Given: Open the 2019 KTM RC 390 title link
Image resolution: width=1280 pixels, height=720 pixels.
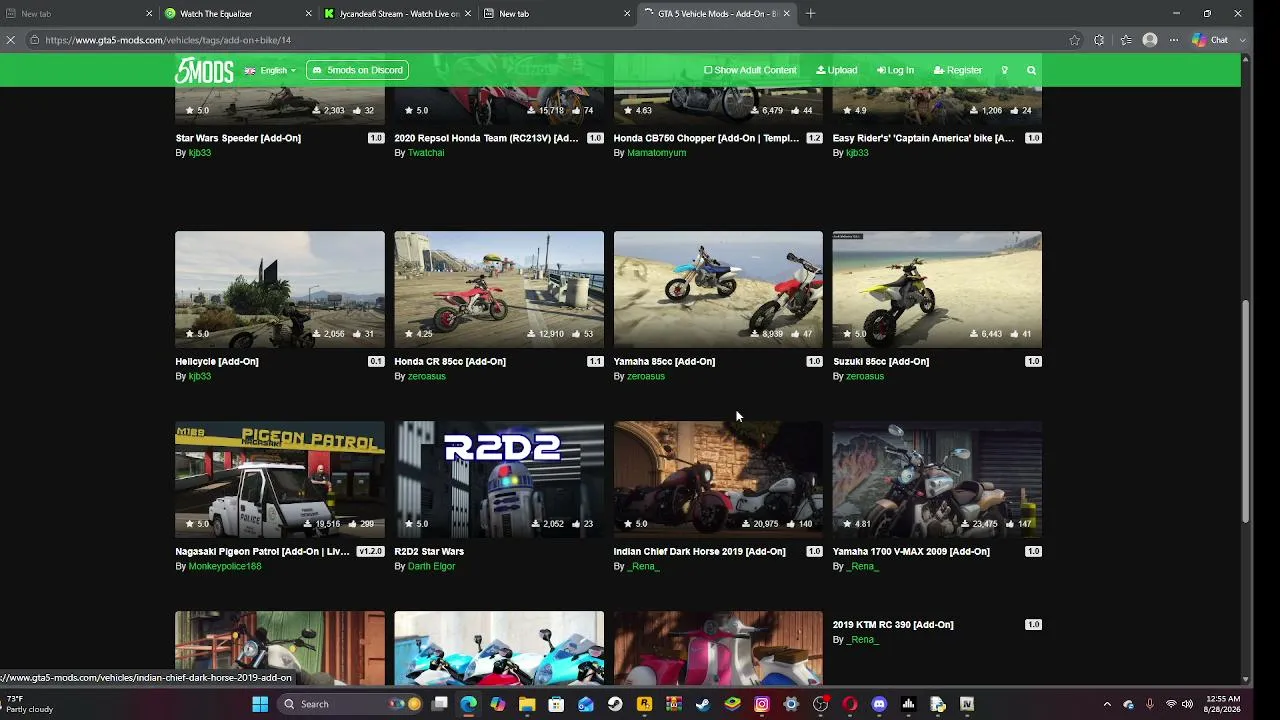Looking at the screenshot, I should coord(893,625).
